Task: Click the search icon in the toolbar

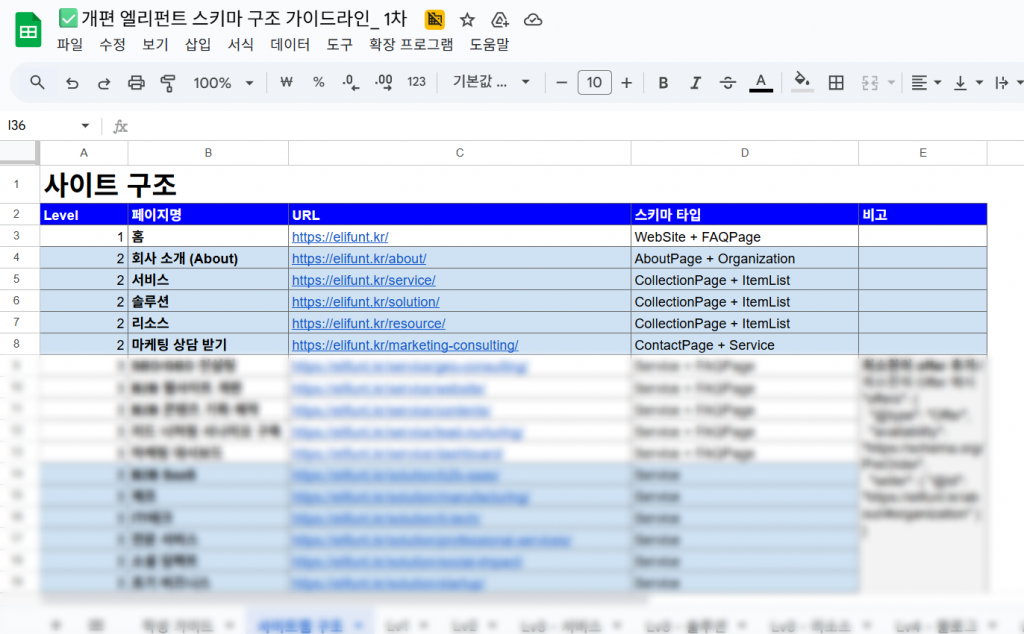Action: [x=37, y=82]
